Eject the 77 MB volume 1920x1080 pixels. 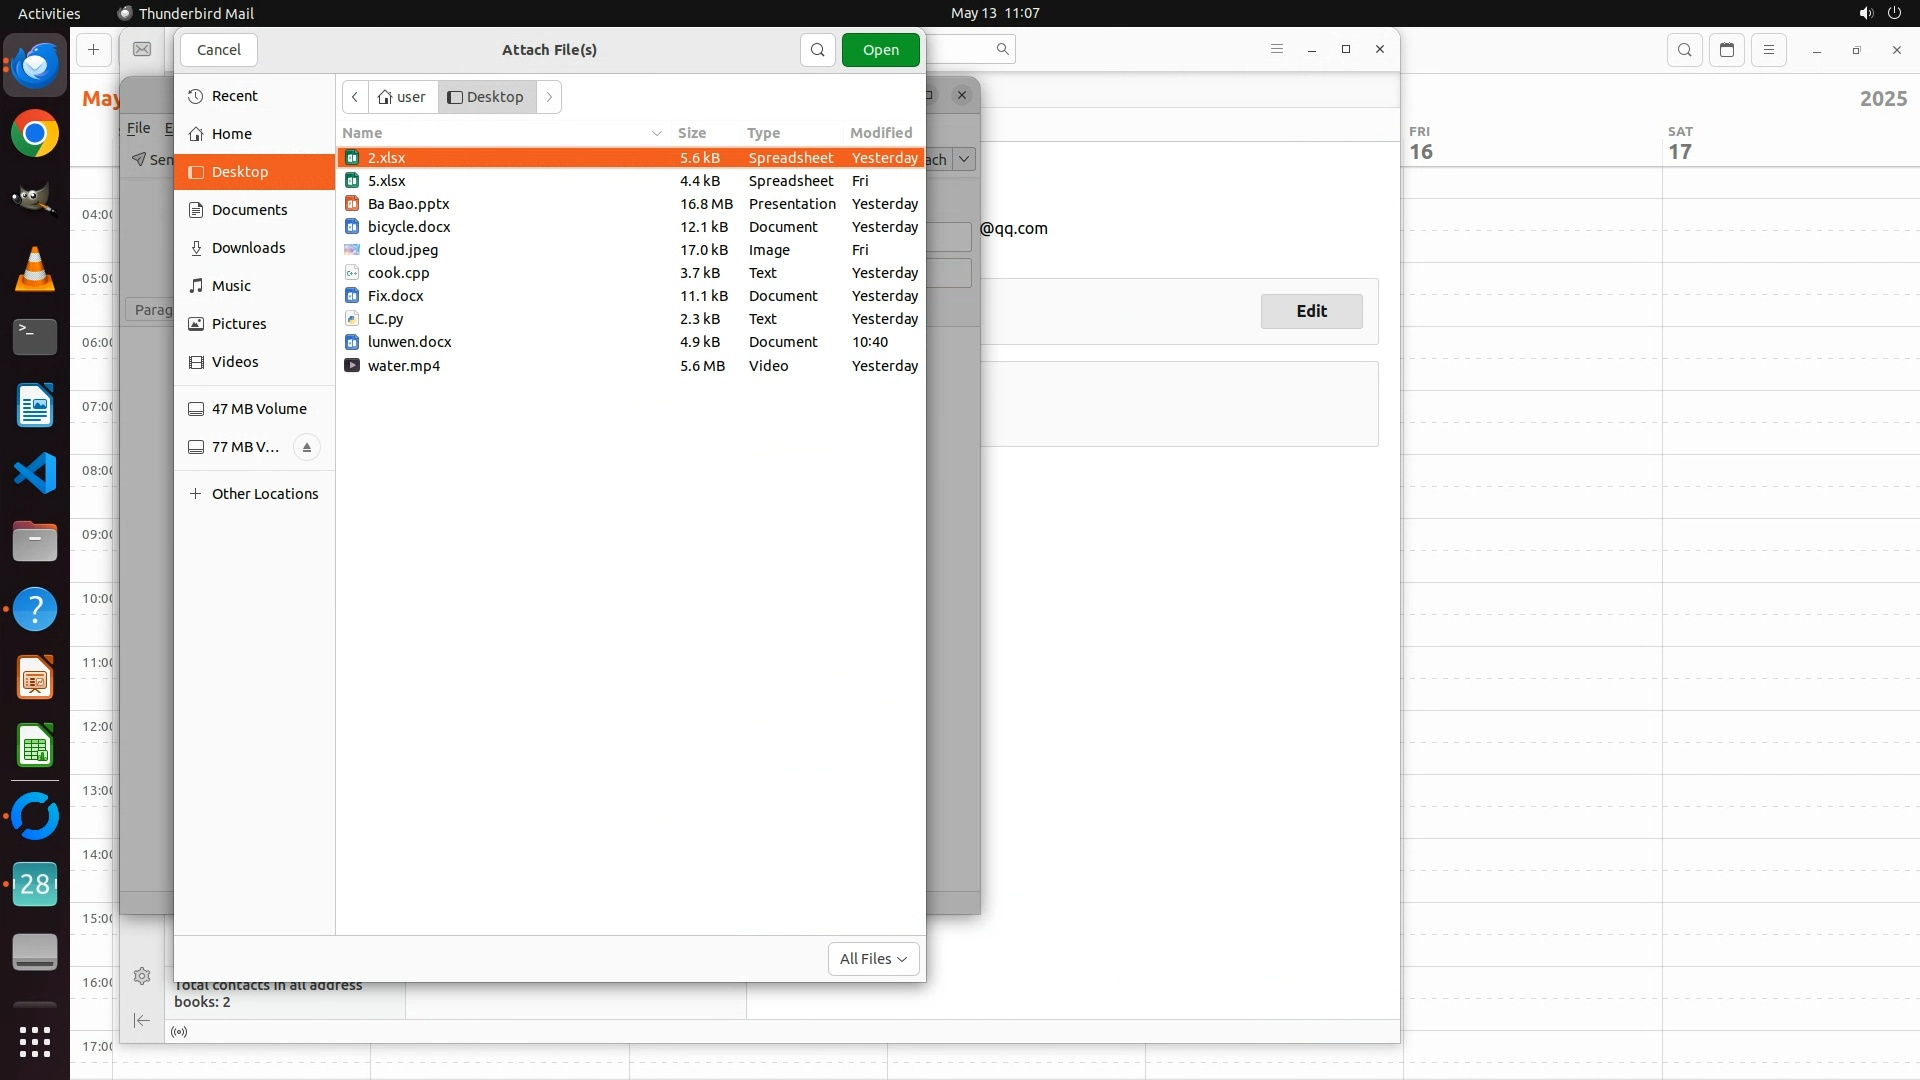307,447
